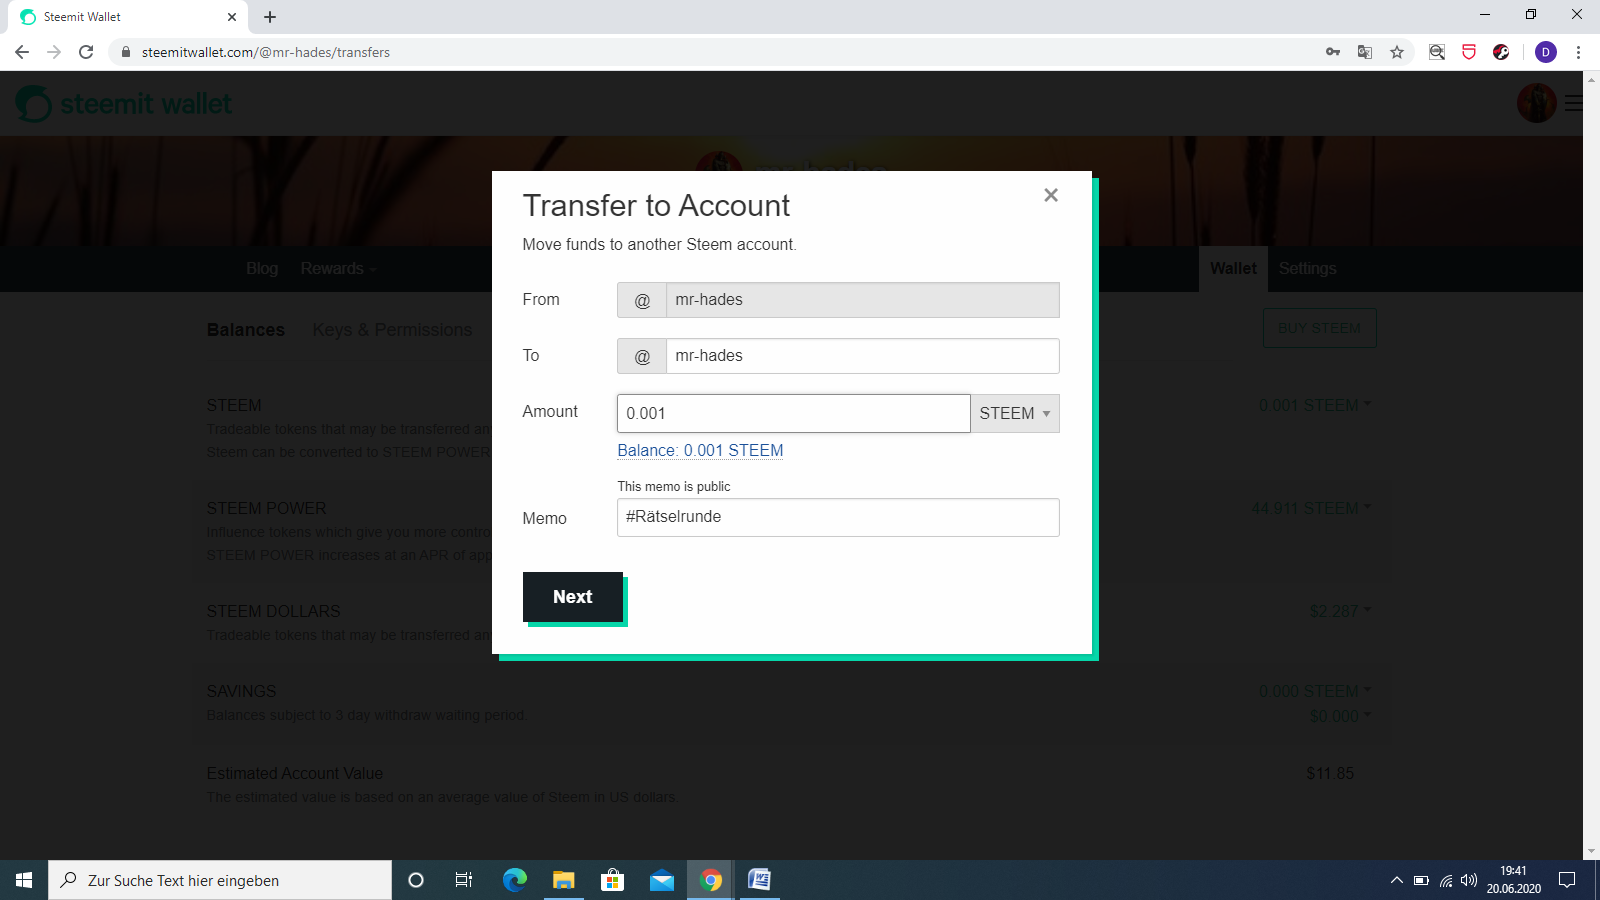The image size is (1600, 900).
Task: Open a new browser tab
Action: (270, 17)
